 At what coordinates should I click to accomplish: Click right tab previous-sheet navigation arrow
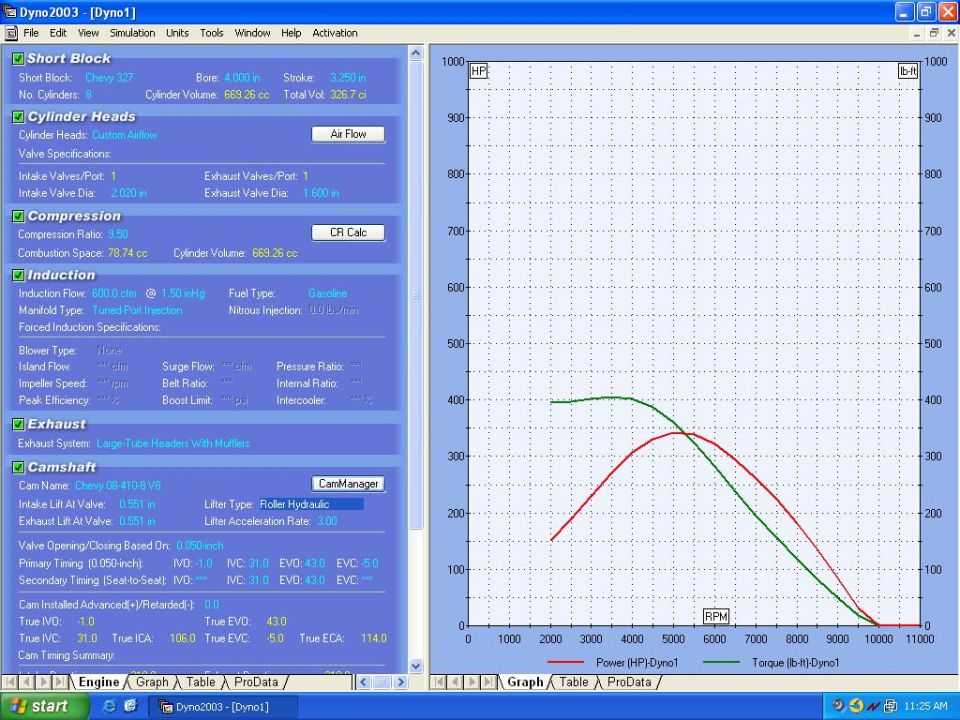click(x=456, y=682)
